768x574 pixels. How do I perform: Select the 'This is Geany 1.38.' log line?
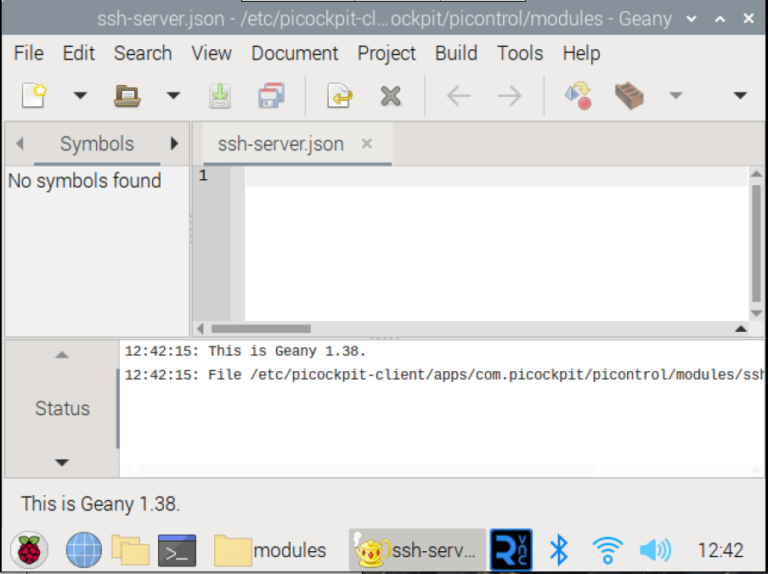pos(245,351)
